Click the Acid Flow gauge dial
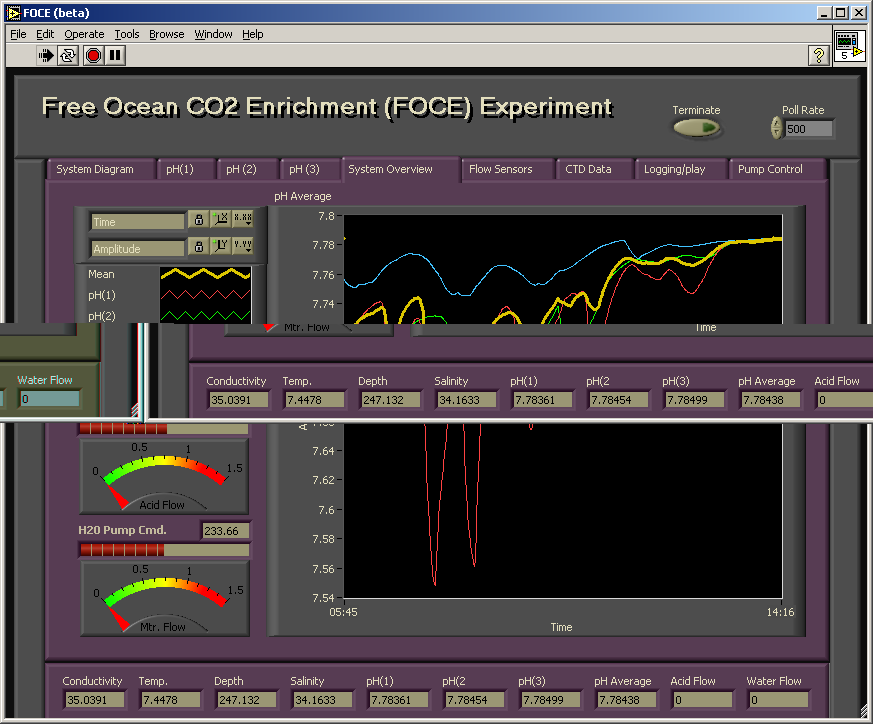 164,476
